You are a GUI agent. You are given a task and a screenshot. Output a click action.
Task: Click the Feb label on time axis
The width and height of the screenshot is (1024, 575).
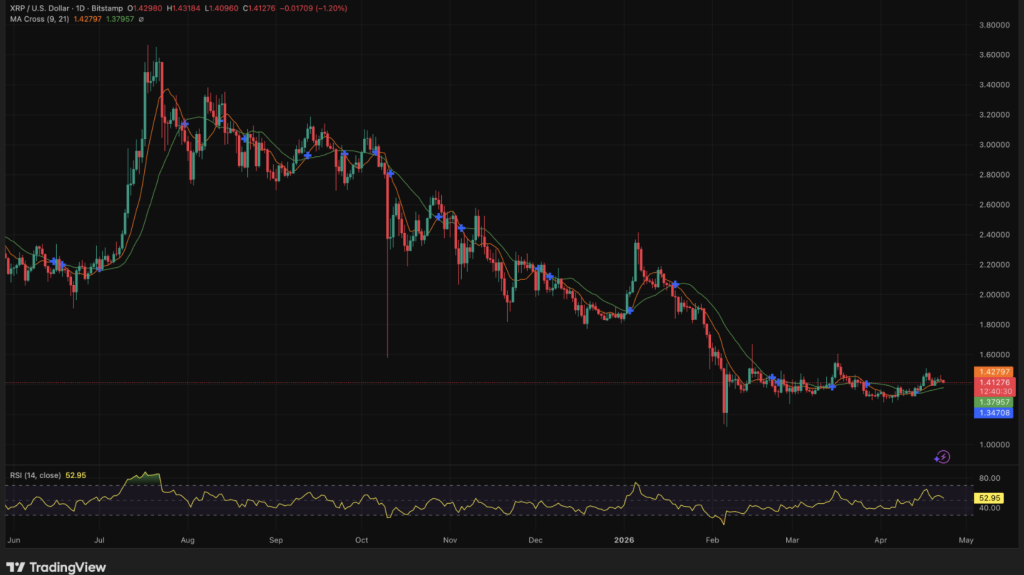[x=712, y=540]
